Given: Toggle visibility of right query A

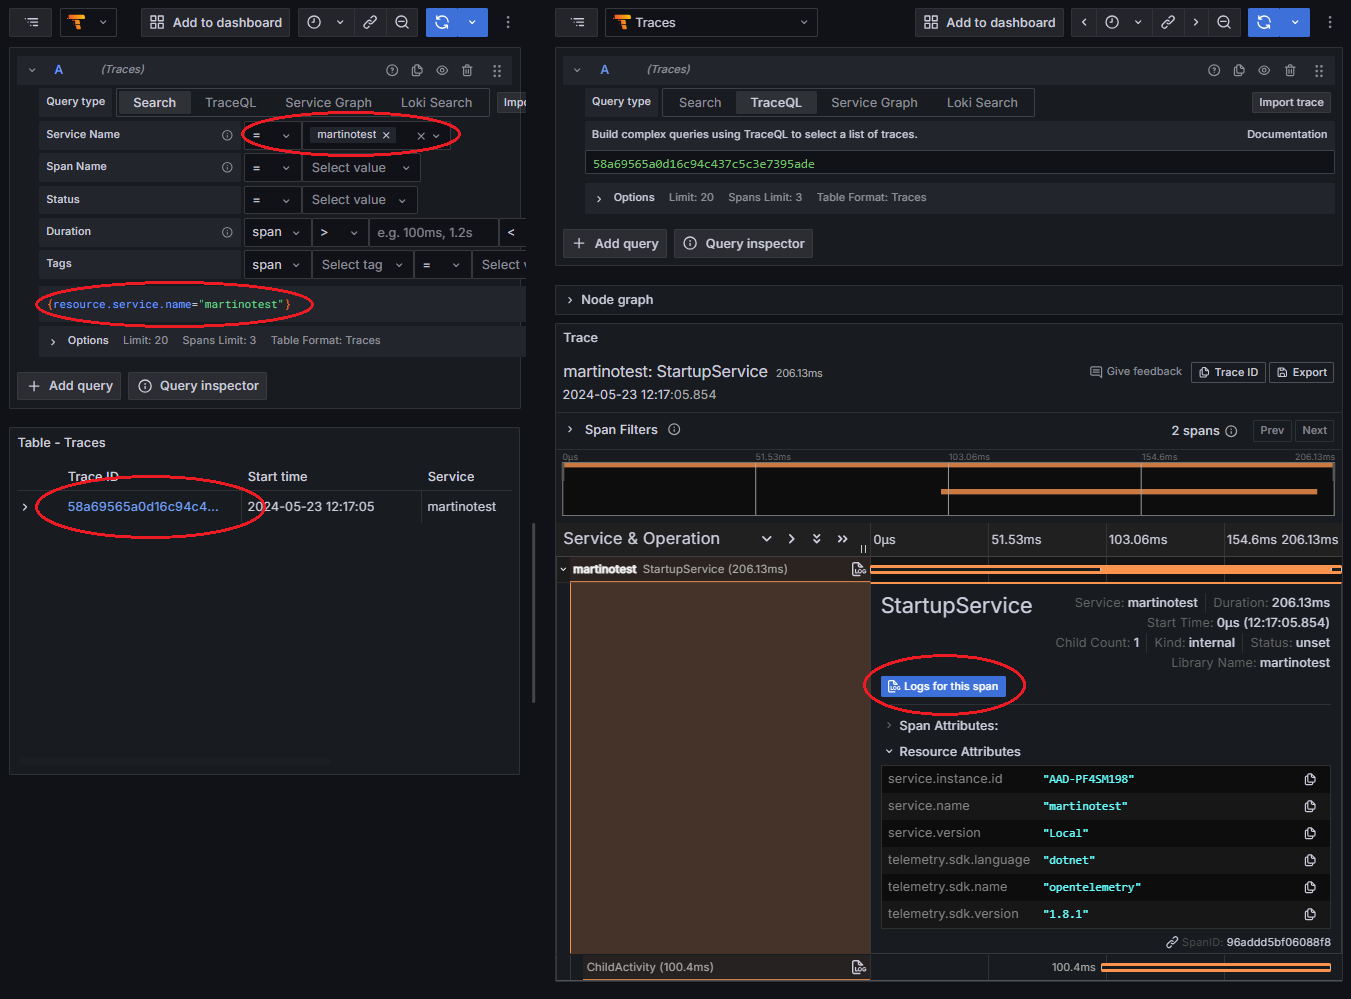Looking at the screenshot, I should click(x=1264, y=70).
